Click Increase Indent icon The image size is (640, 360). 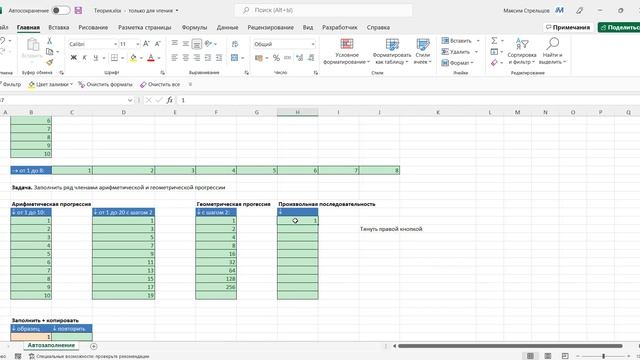219,58
